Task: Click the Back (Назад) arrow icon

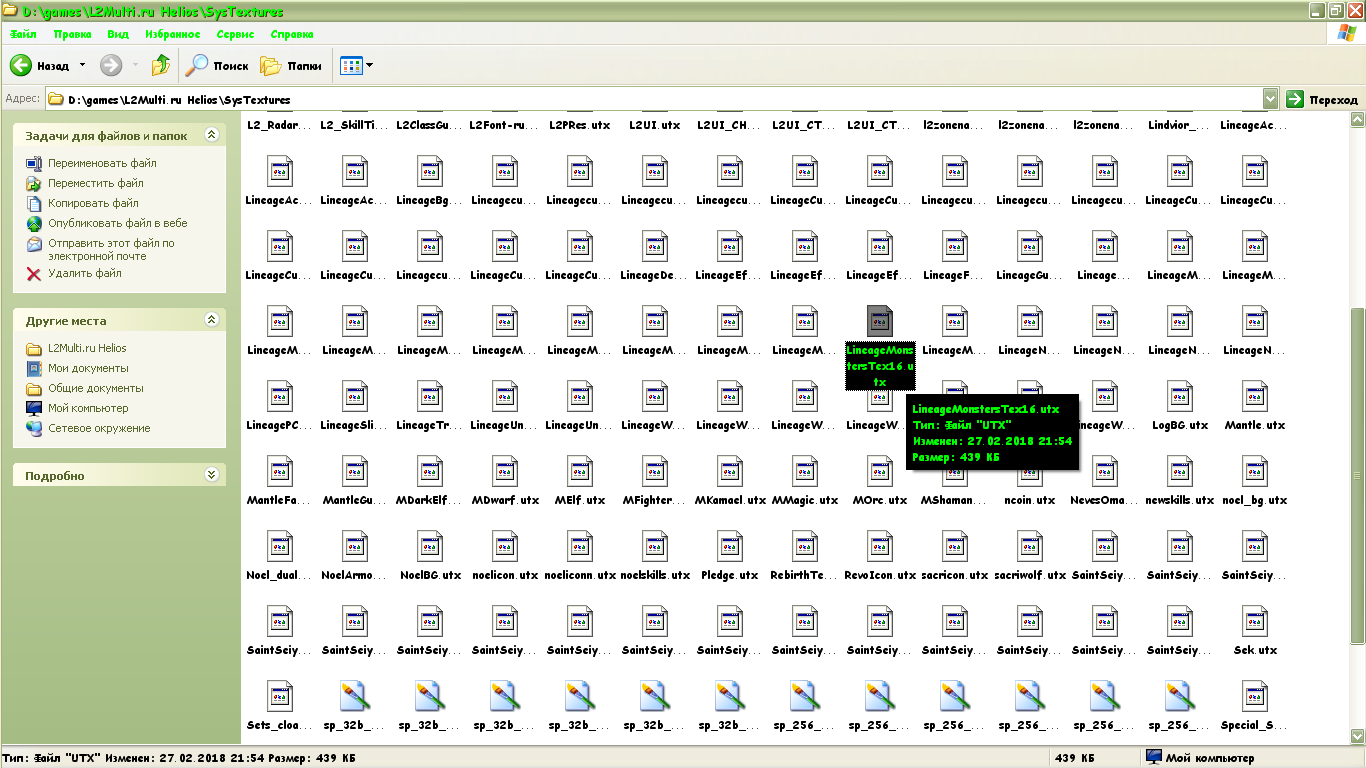Action: coord(21,66)
